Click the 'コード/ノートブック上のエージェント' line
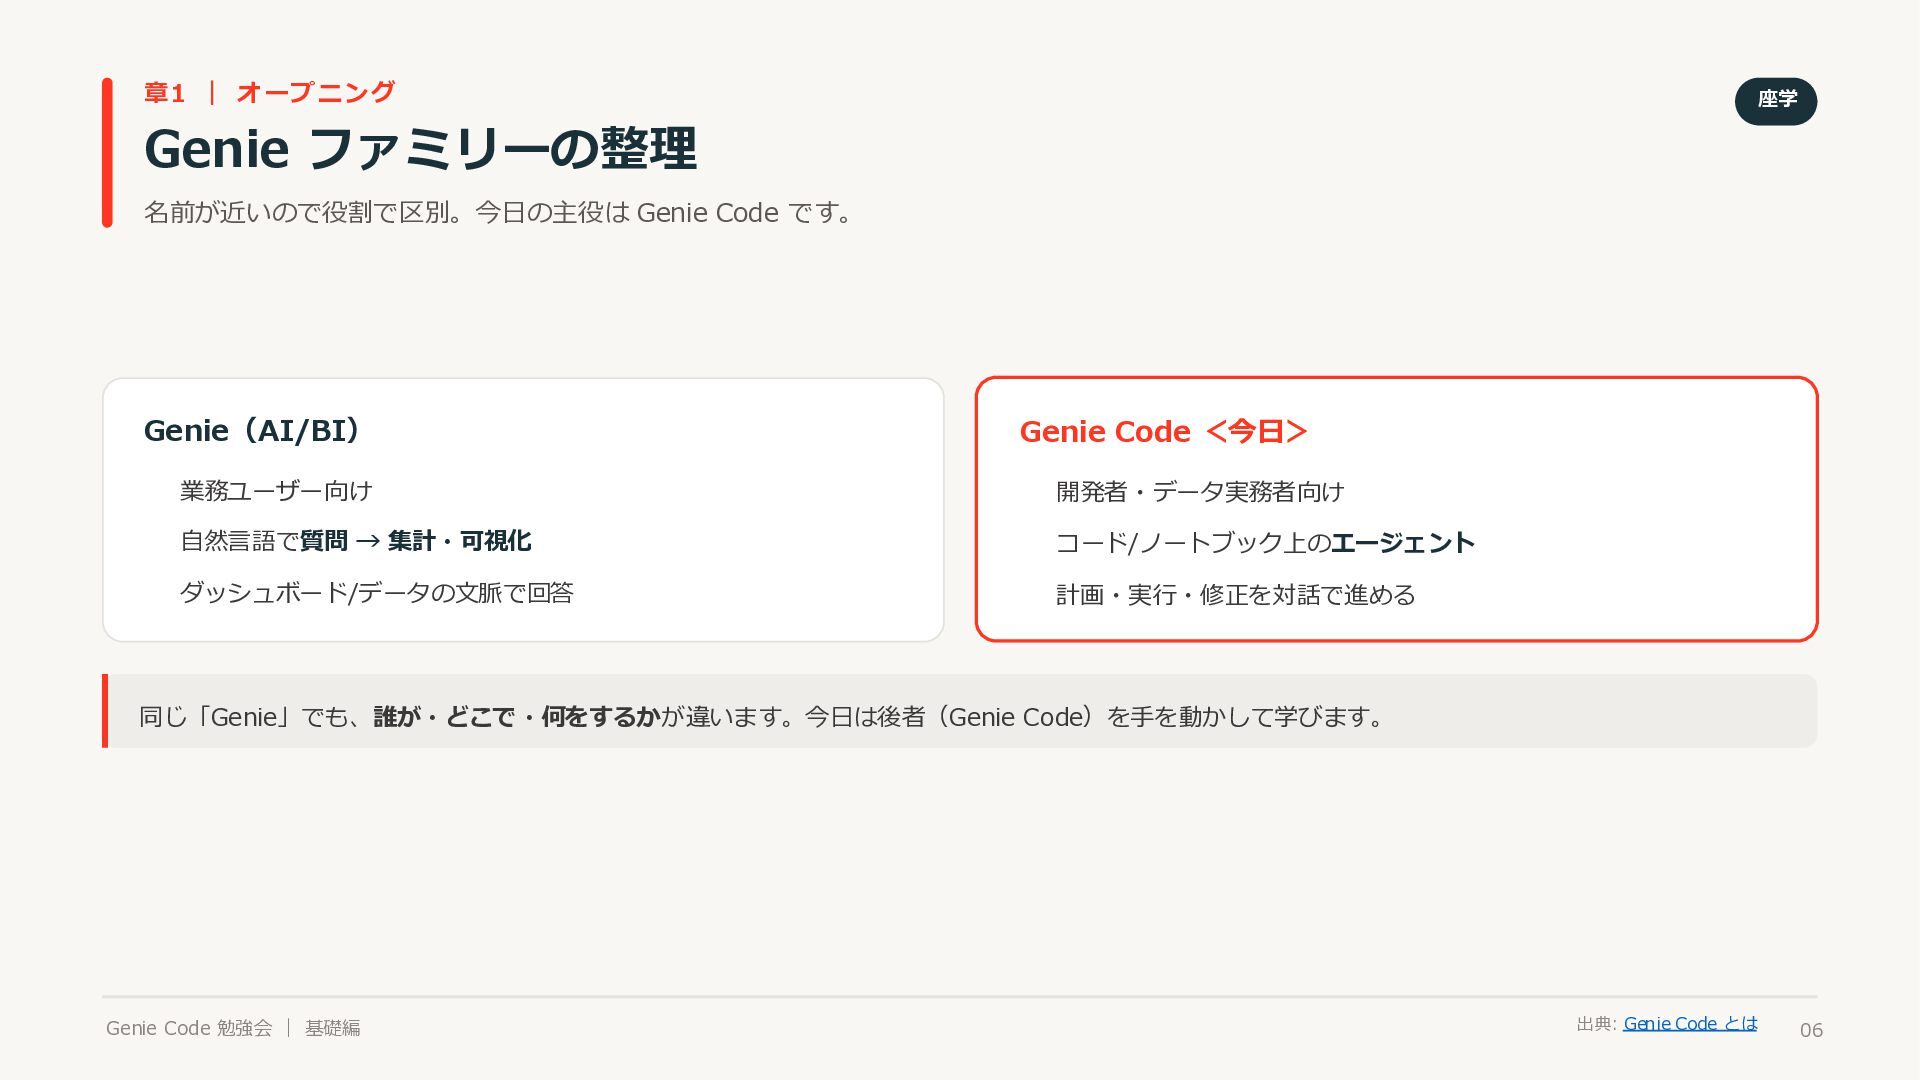 coord(1266,543)
